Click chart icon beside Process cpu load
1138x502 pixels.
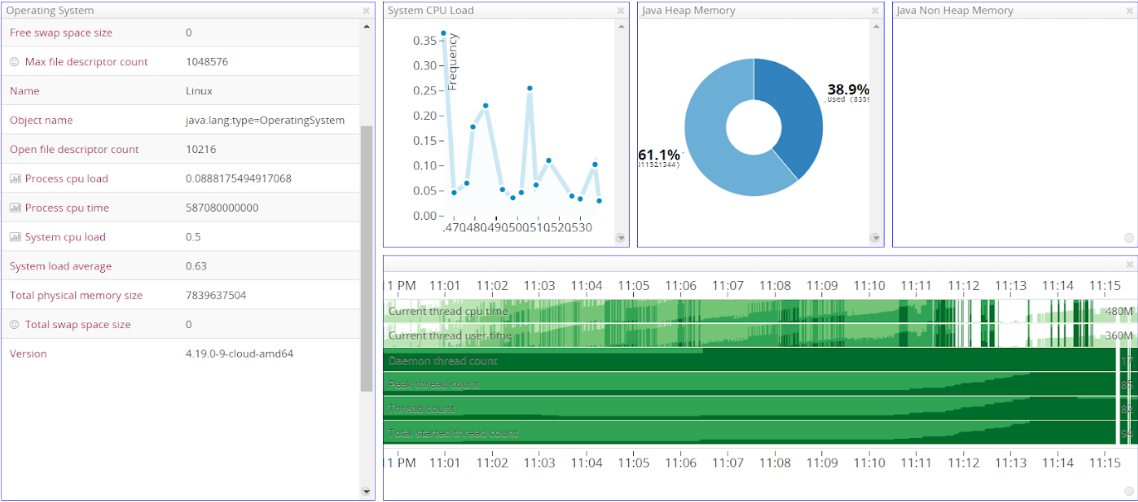(15, 179)
